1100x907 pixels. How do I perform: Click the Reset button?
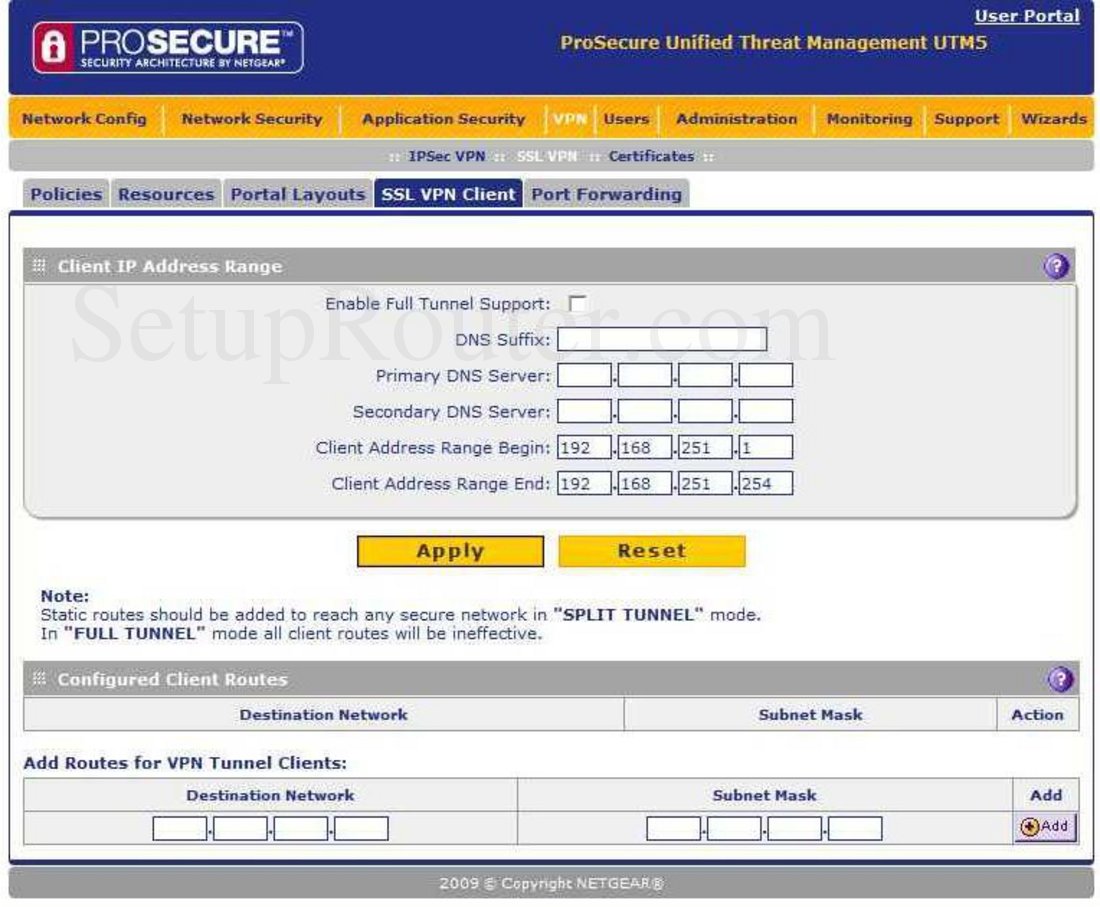(652, 551)
